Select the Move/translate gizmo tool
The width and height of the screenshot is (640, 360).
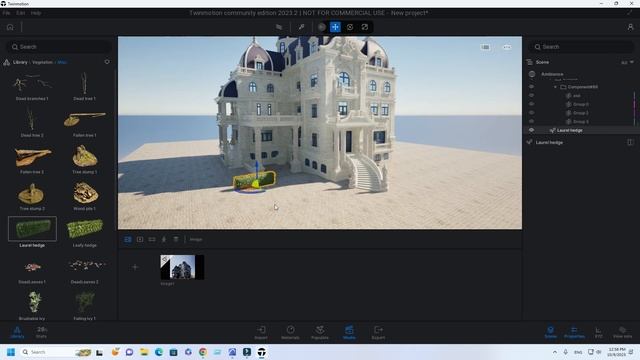pyautogui.click(x=335, y=27)
